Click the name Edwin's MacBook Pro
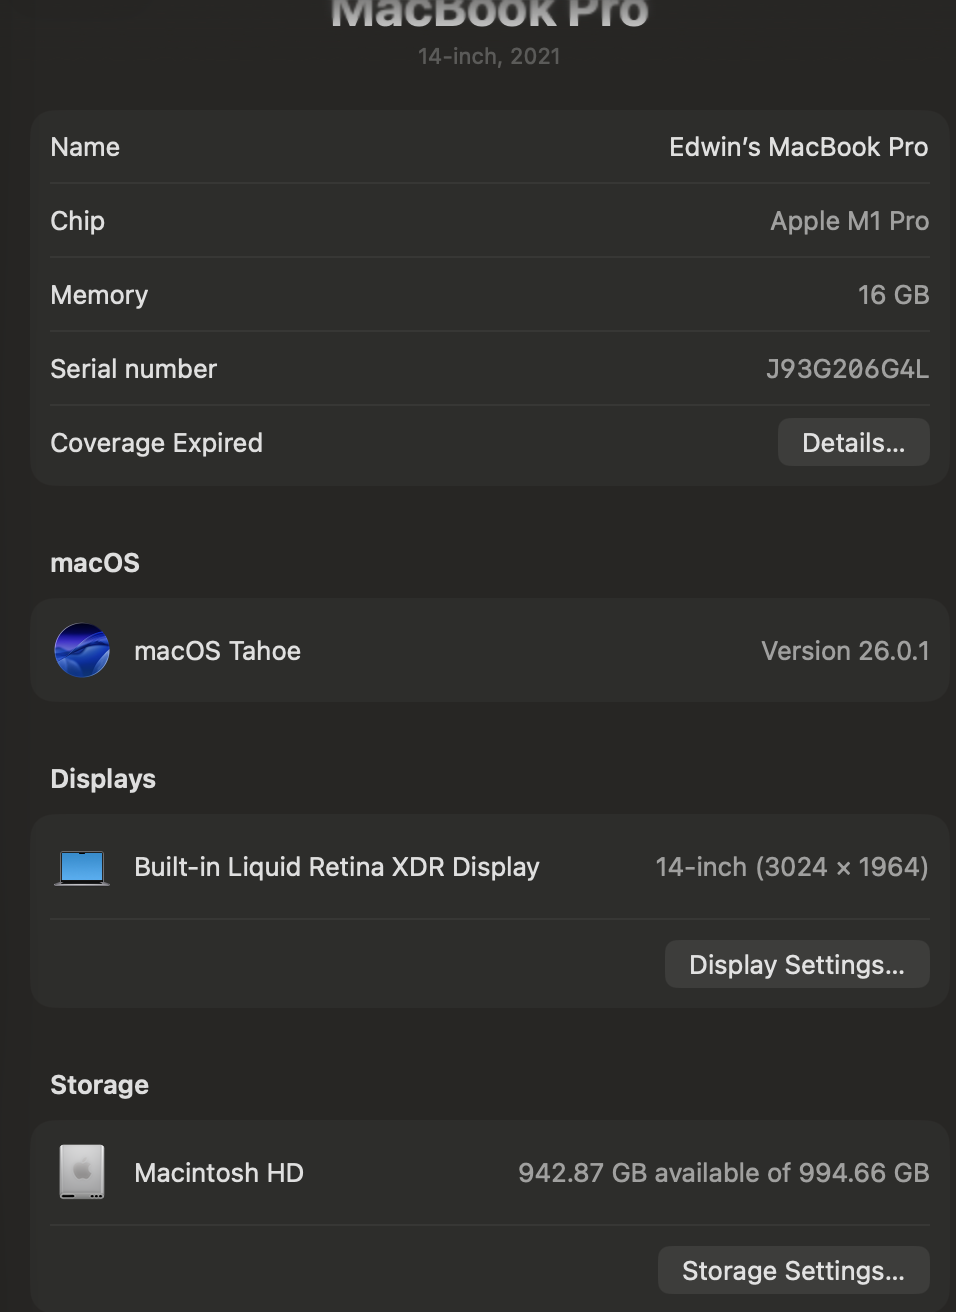 pyautogui.click(x=798, y=147)
